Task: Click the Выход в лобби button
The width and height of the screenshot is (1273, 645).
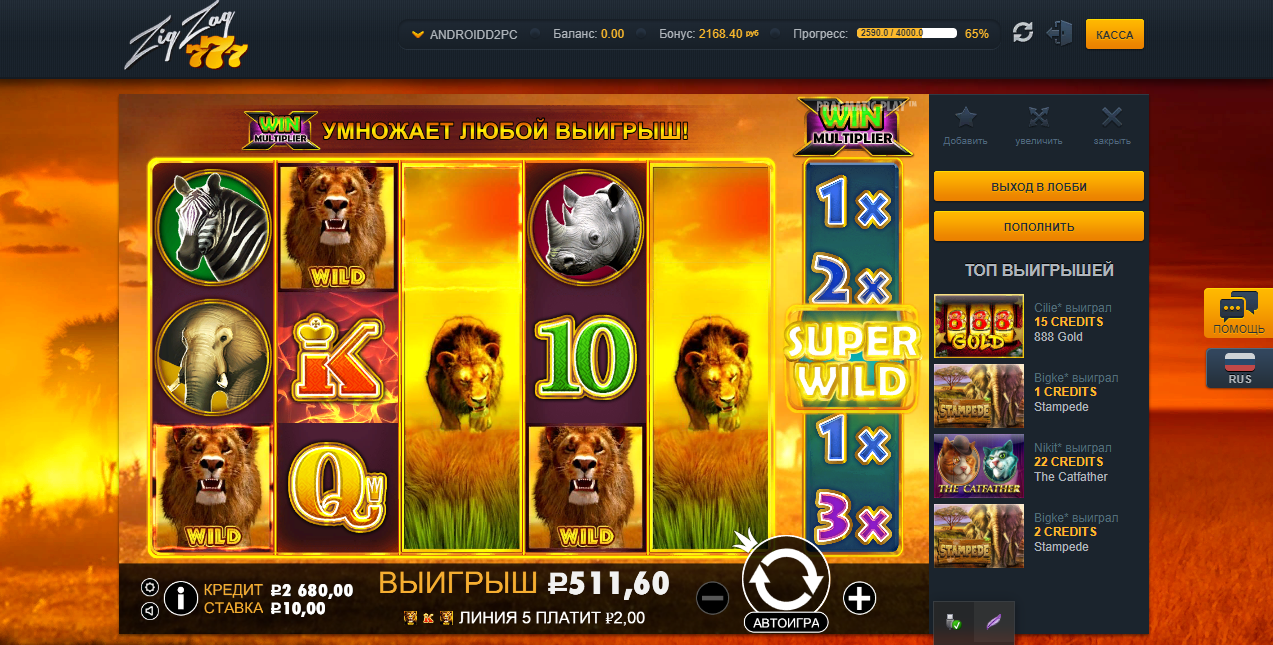Action: (x=1039, y=186)
